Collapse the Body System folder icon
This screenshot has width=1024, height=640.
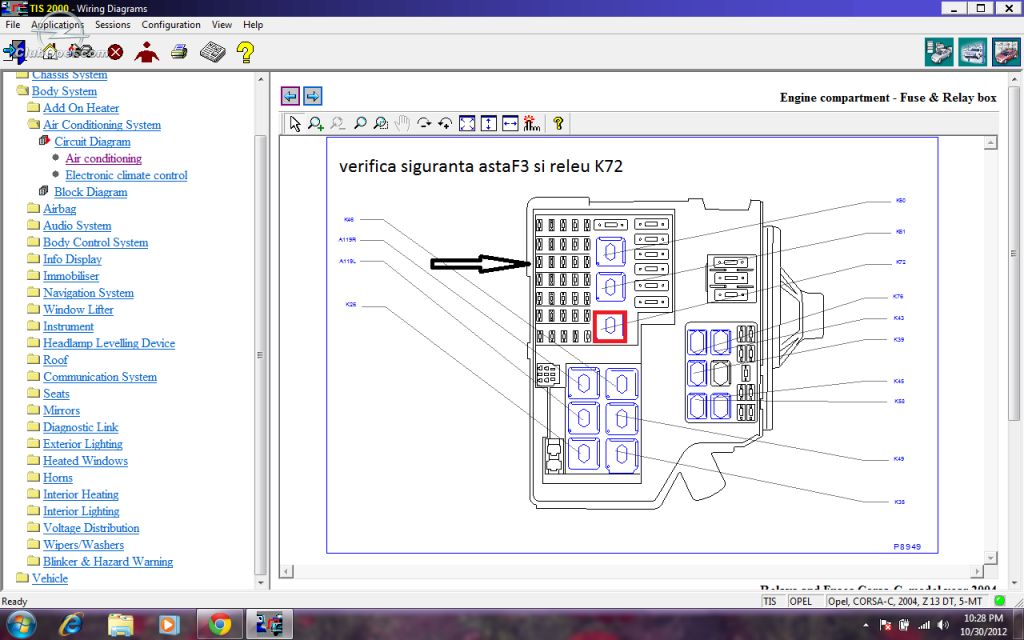[22, 91]
